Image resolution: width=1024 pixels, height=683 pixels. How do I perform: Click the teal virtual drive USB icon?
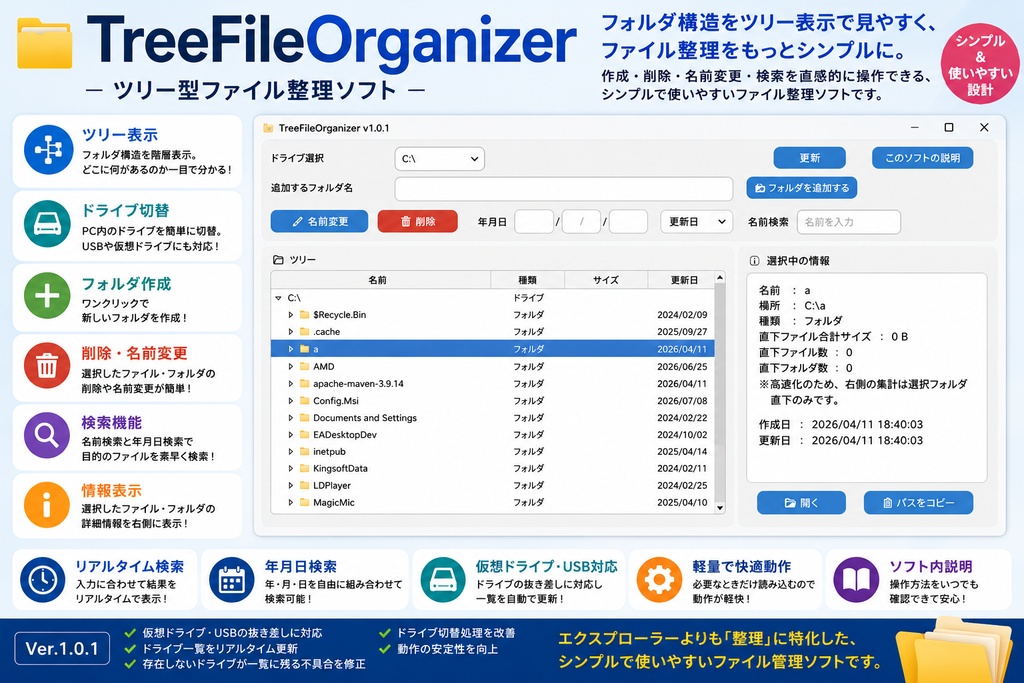[443, 580]
